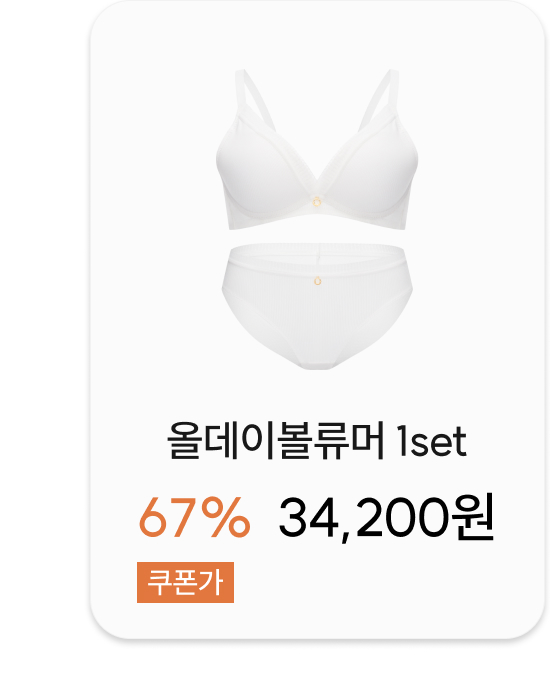Open the white bra product image

point(317,149)
